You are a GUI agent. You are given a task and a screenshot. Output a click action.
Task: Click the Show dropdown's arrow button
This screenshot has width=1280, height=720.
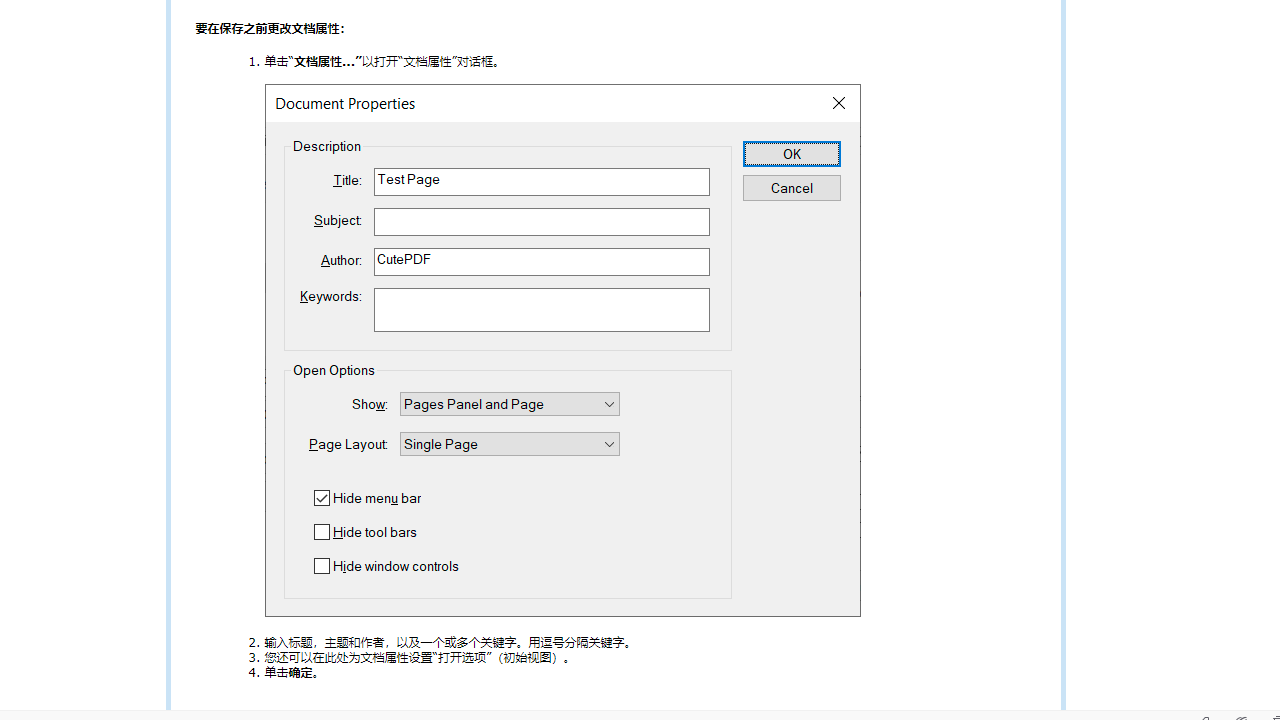pyautogui.click(x=610, y=404)
